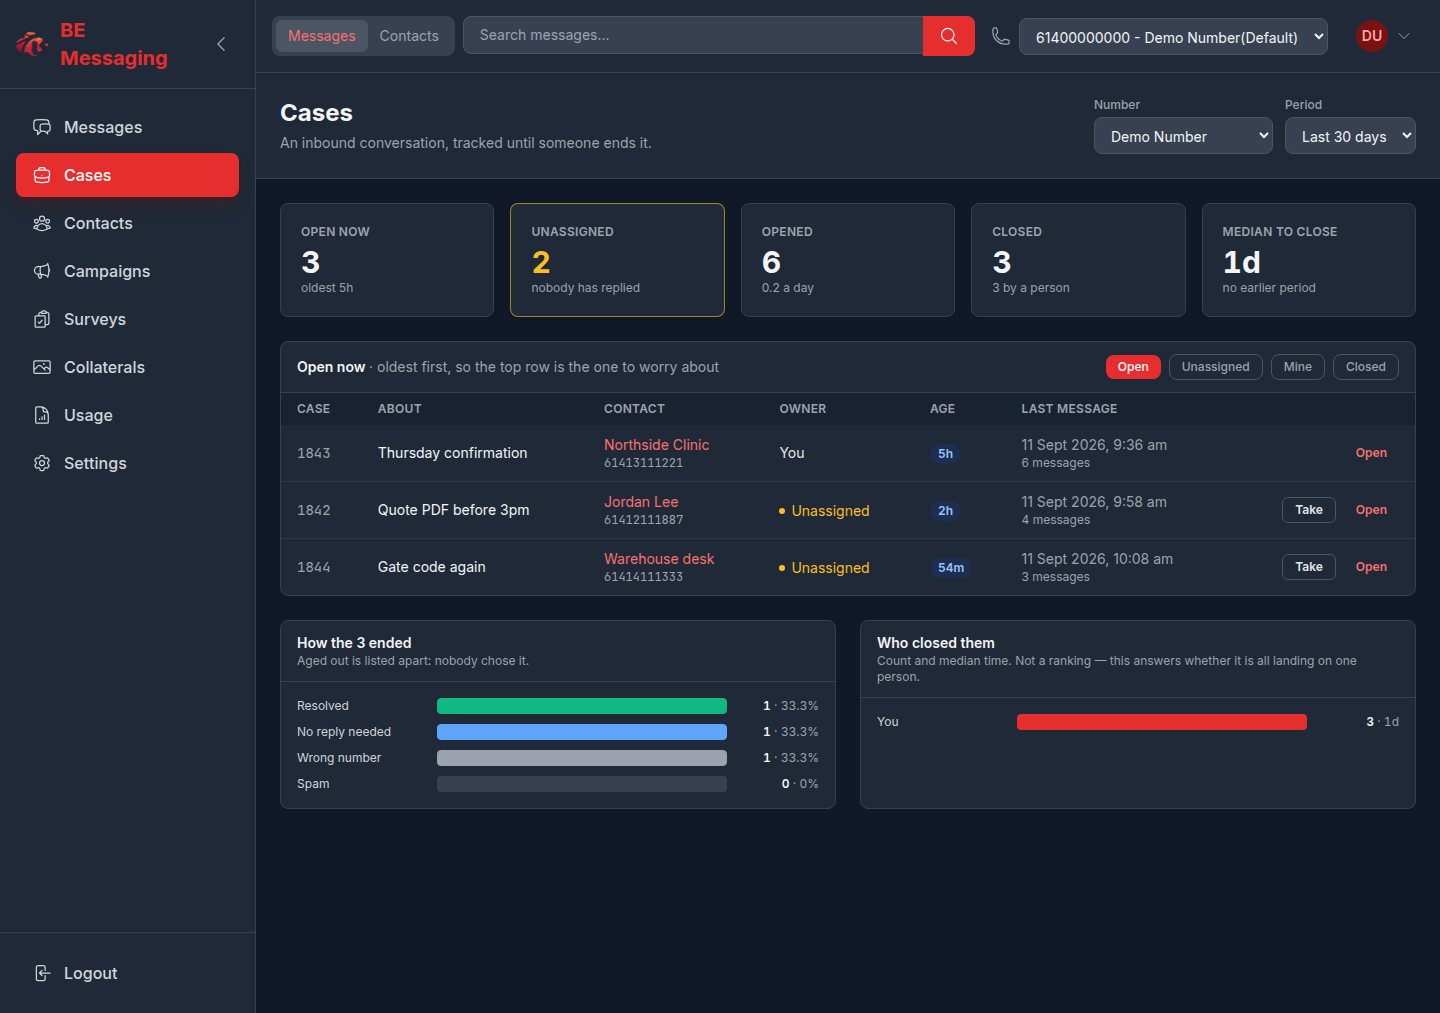Open the Number filter Demo Number dropdown

pyautogui.click(x=1183, y=136)
